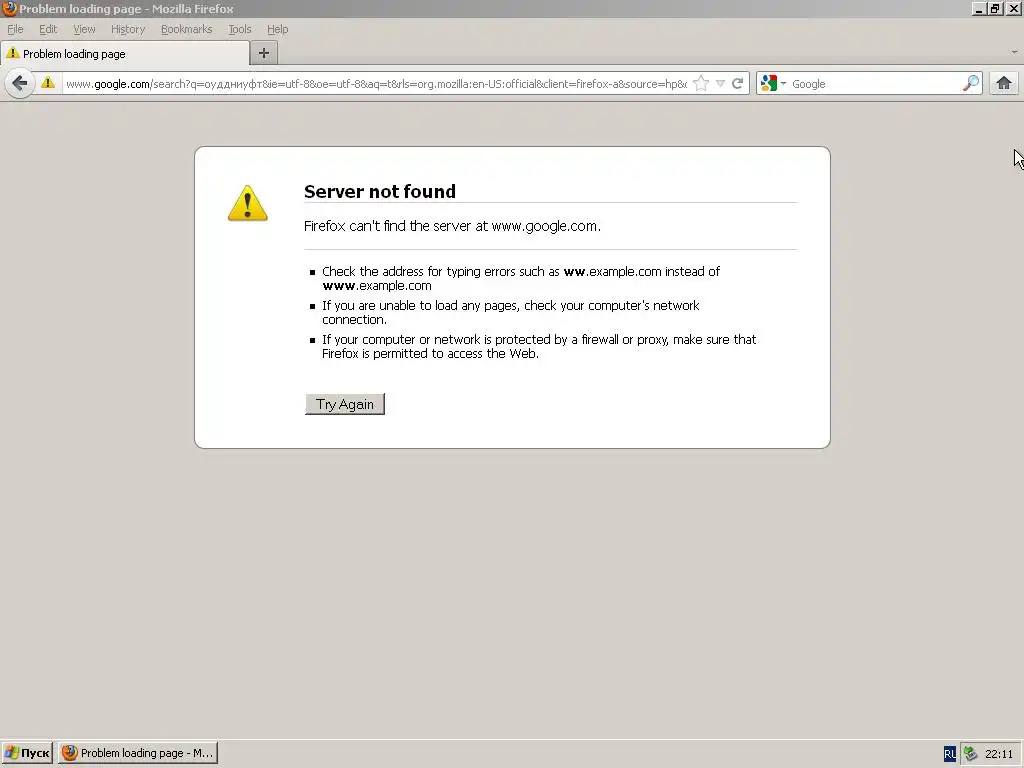Open the Bookmarks menu
This screenshot has width=1024, height=768.
[187, 29]
